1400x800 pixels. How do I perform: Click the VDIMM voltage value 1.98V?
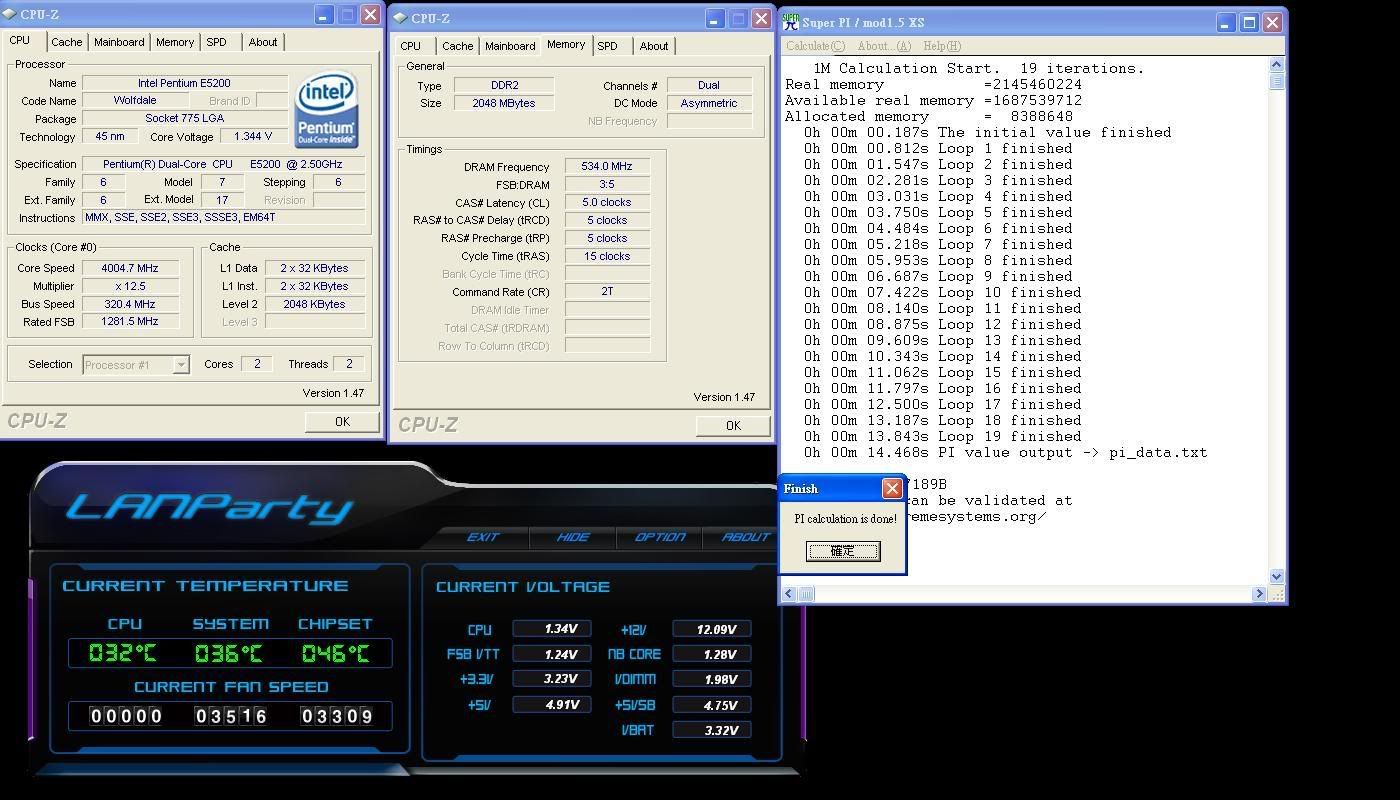click(712, 679)
